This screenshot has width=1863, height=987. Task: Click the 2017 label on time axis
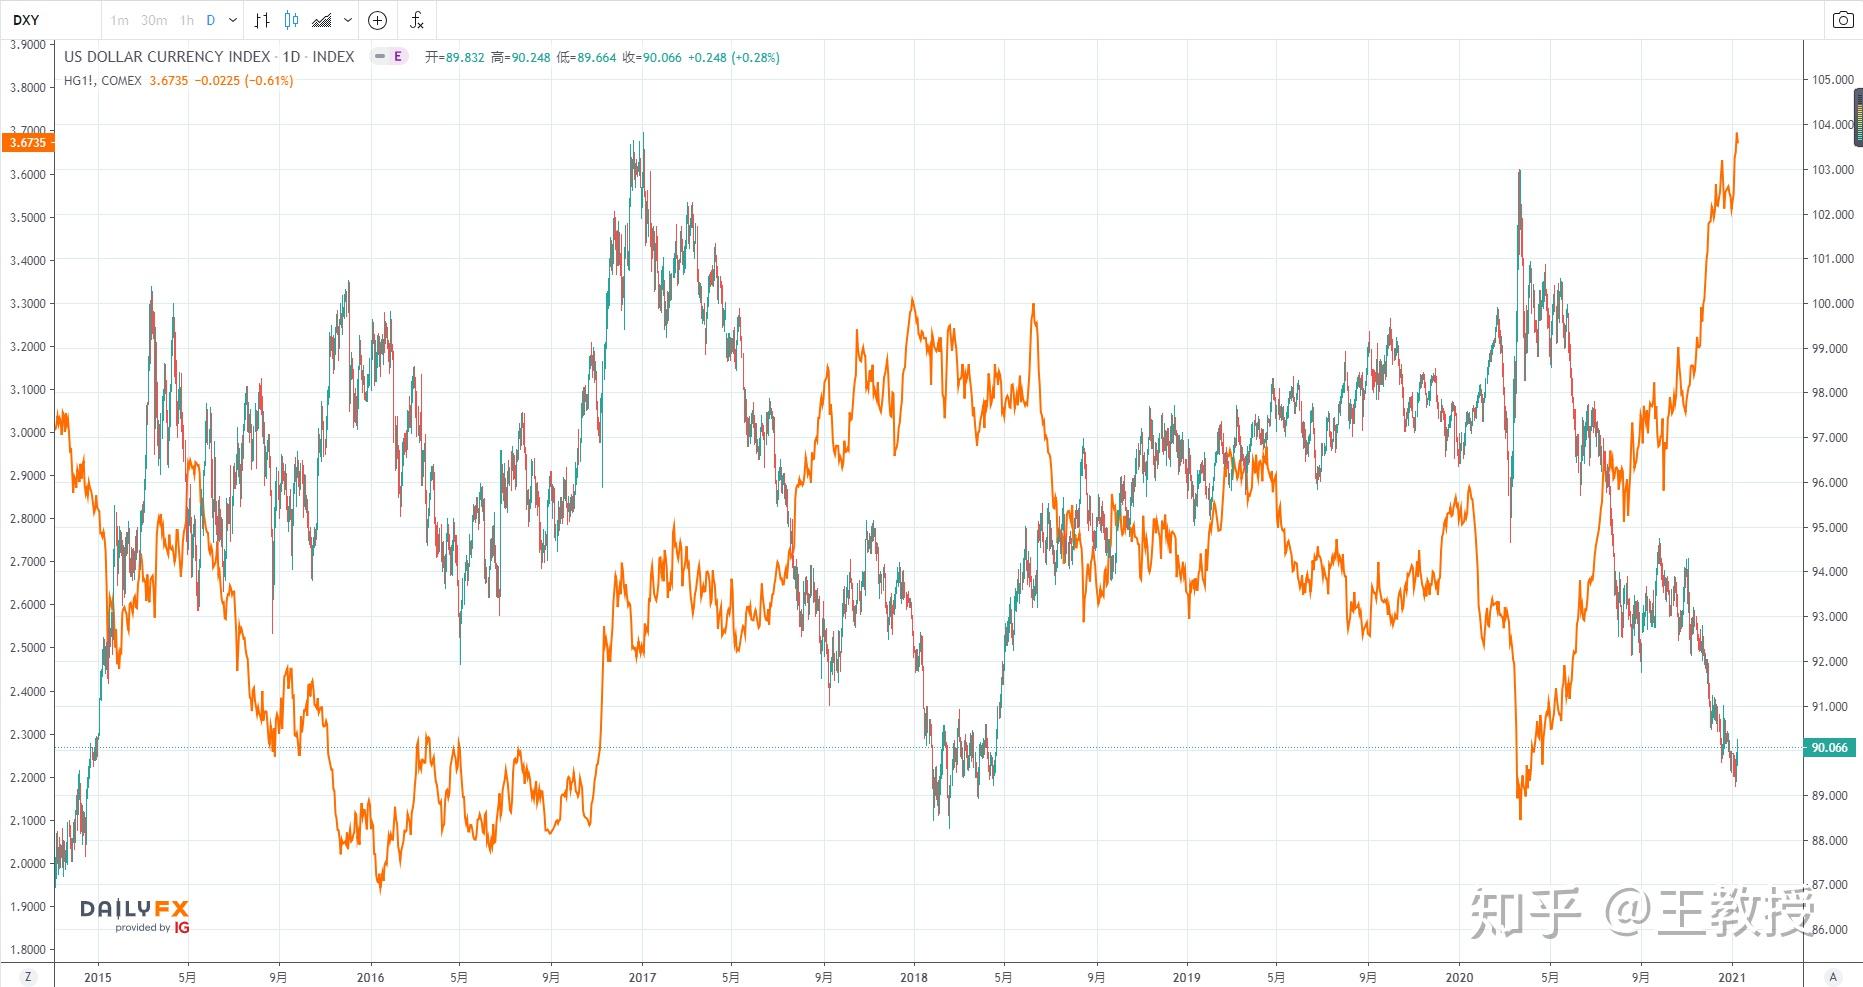tap(642, 977)
